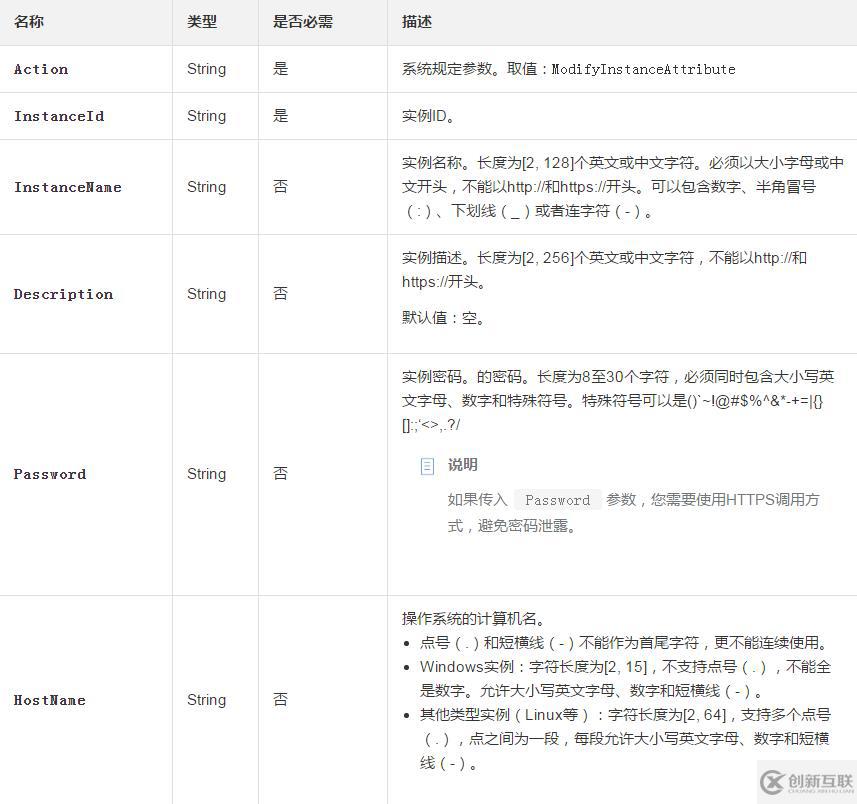Click the 操作系统的计算机名。 line
This screenshot has width=857, height=804.
point(474,619)
